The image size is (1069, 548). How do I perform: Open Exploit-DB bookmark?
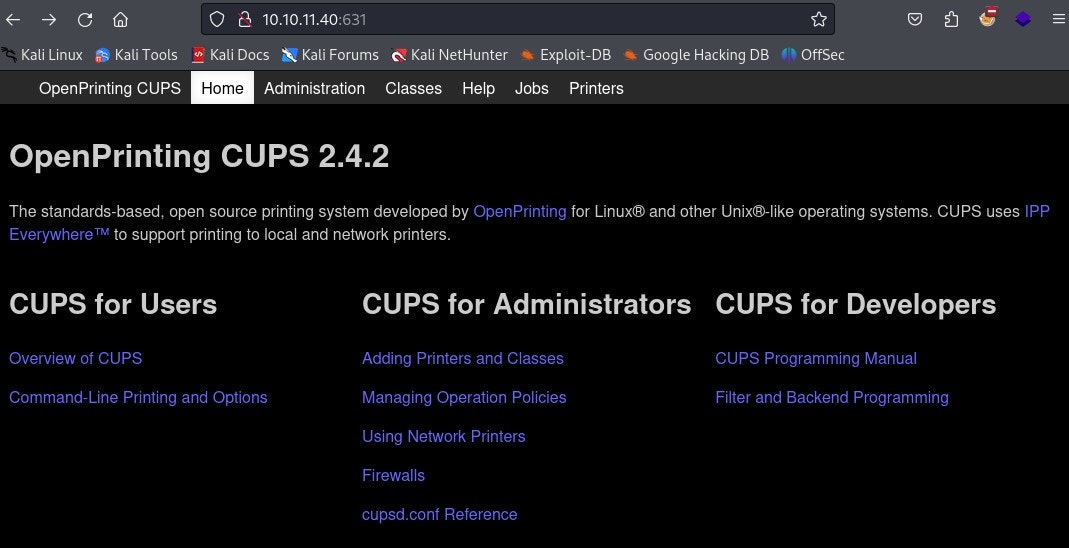(566, 55)
